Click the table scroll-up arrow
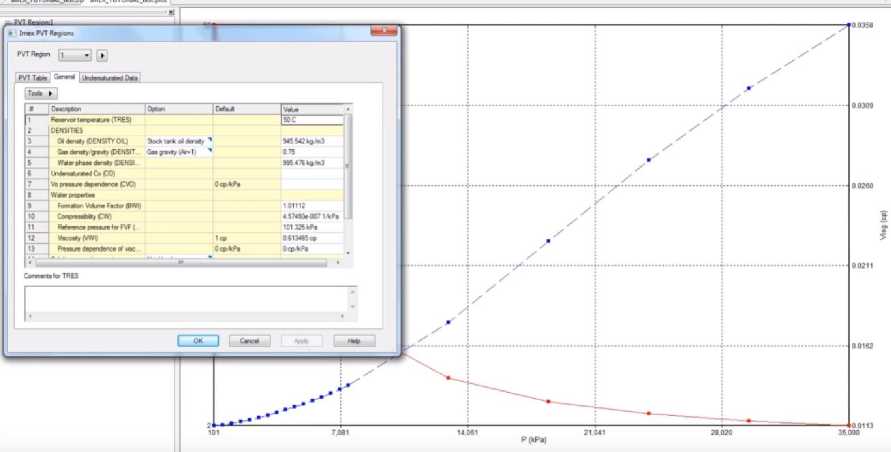Viewport: 891px width, 452px height. click(348, 109)
